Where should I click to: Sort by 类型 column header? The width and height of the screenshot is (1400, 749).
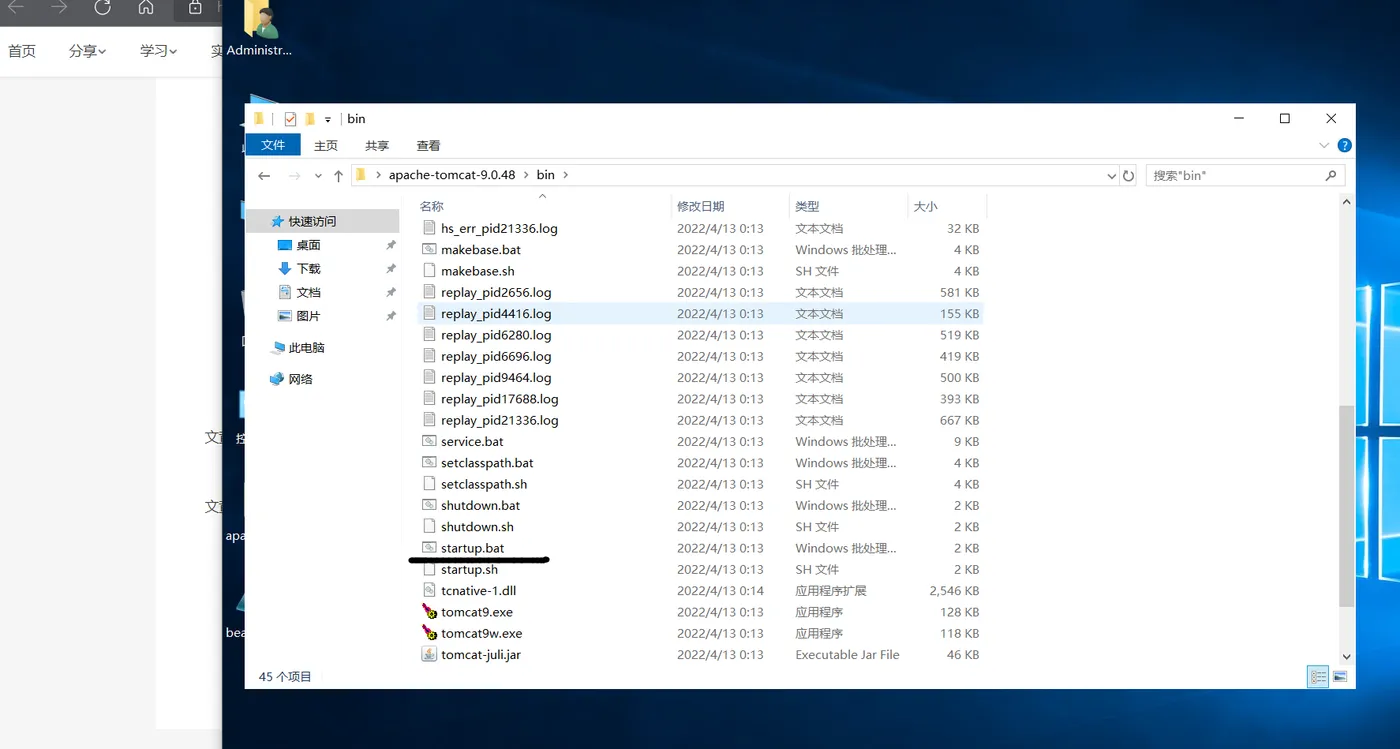(807, 206)
